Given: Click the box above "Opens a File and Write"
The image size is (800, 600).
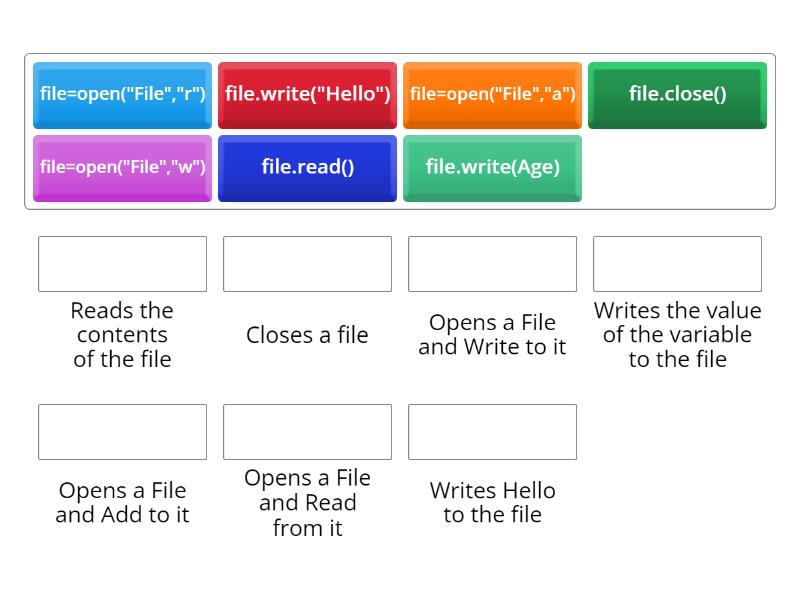Looking at the screenshot, I should 492,264.
